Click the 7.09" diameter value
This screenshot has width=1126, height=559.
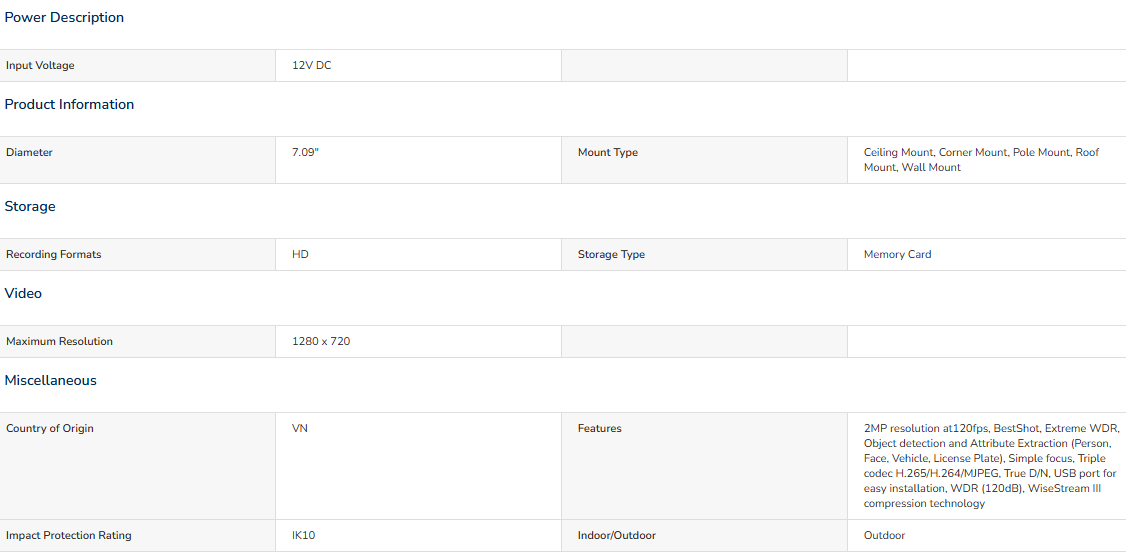pos(305,152)
